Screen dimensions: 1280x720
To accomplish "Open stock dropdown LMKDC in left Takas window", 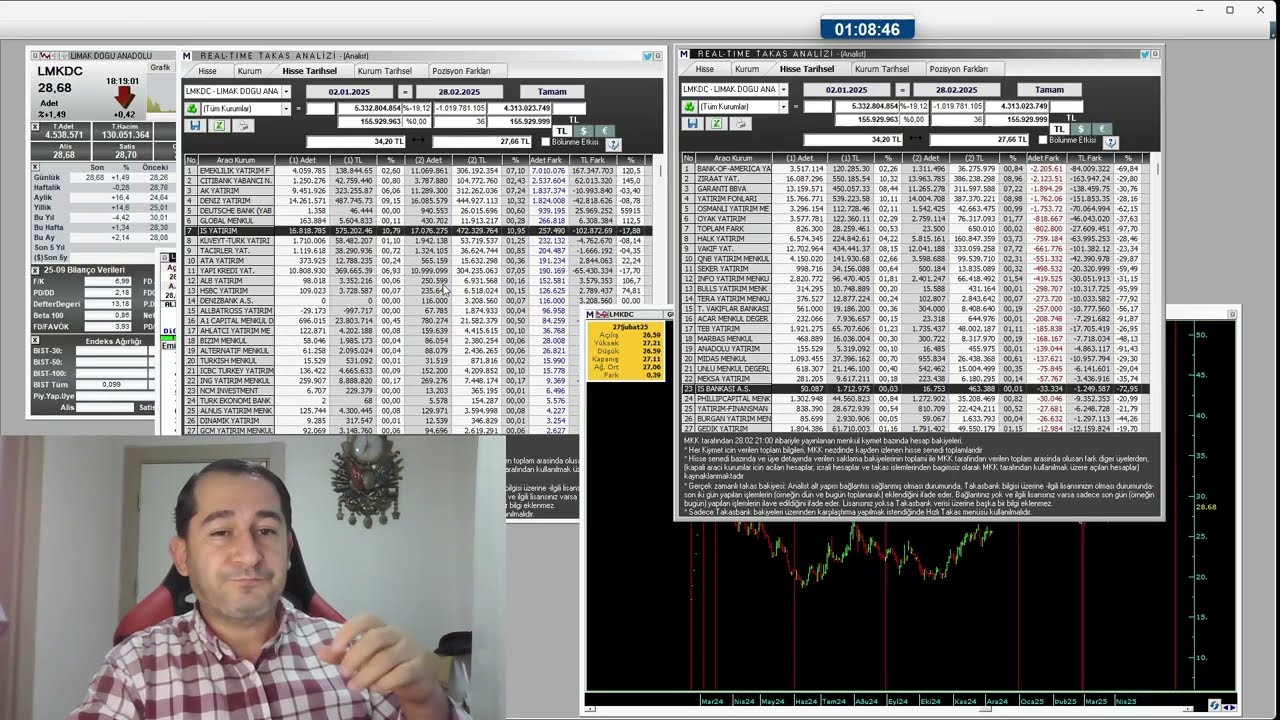I will [286, 91].
